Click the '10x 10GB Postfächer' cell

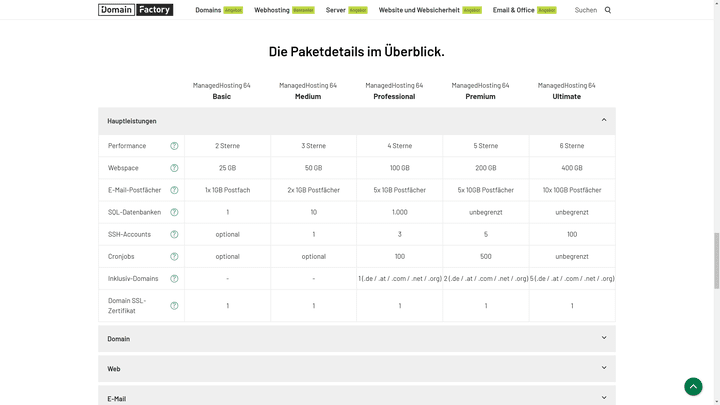coord(572,190)
